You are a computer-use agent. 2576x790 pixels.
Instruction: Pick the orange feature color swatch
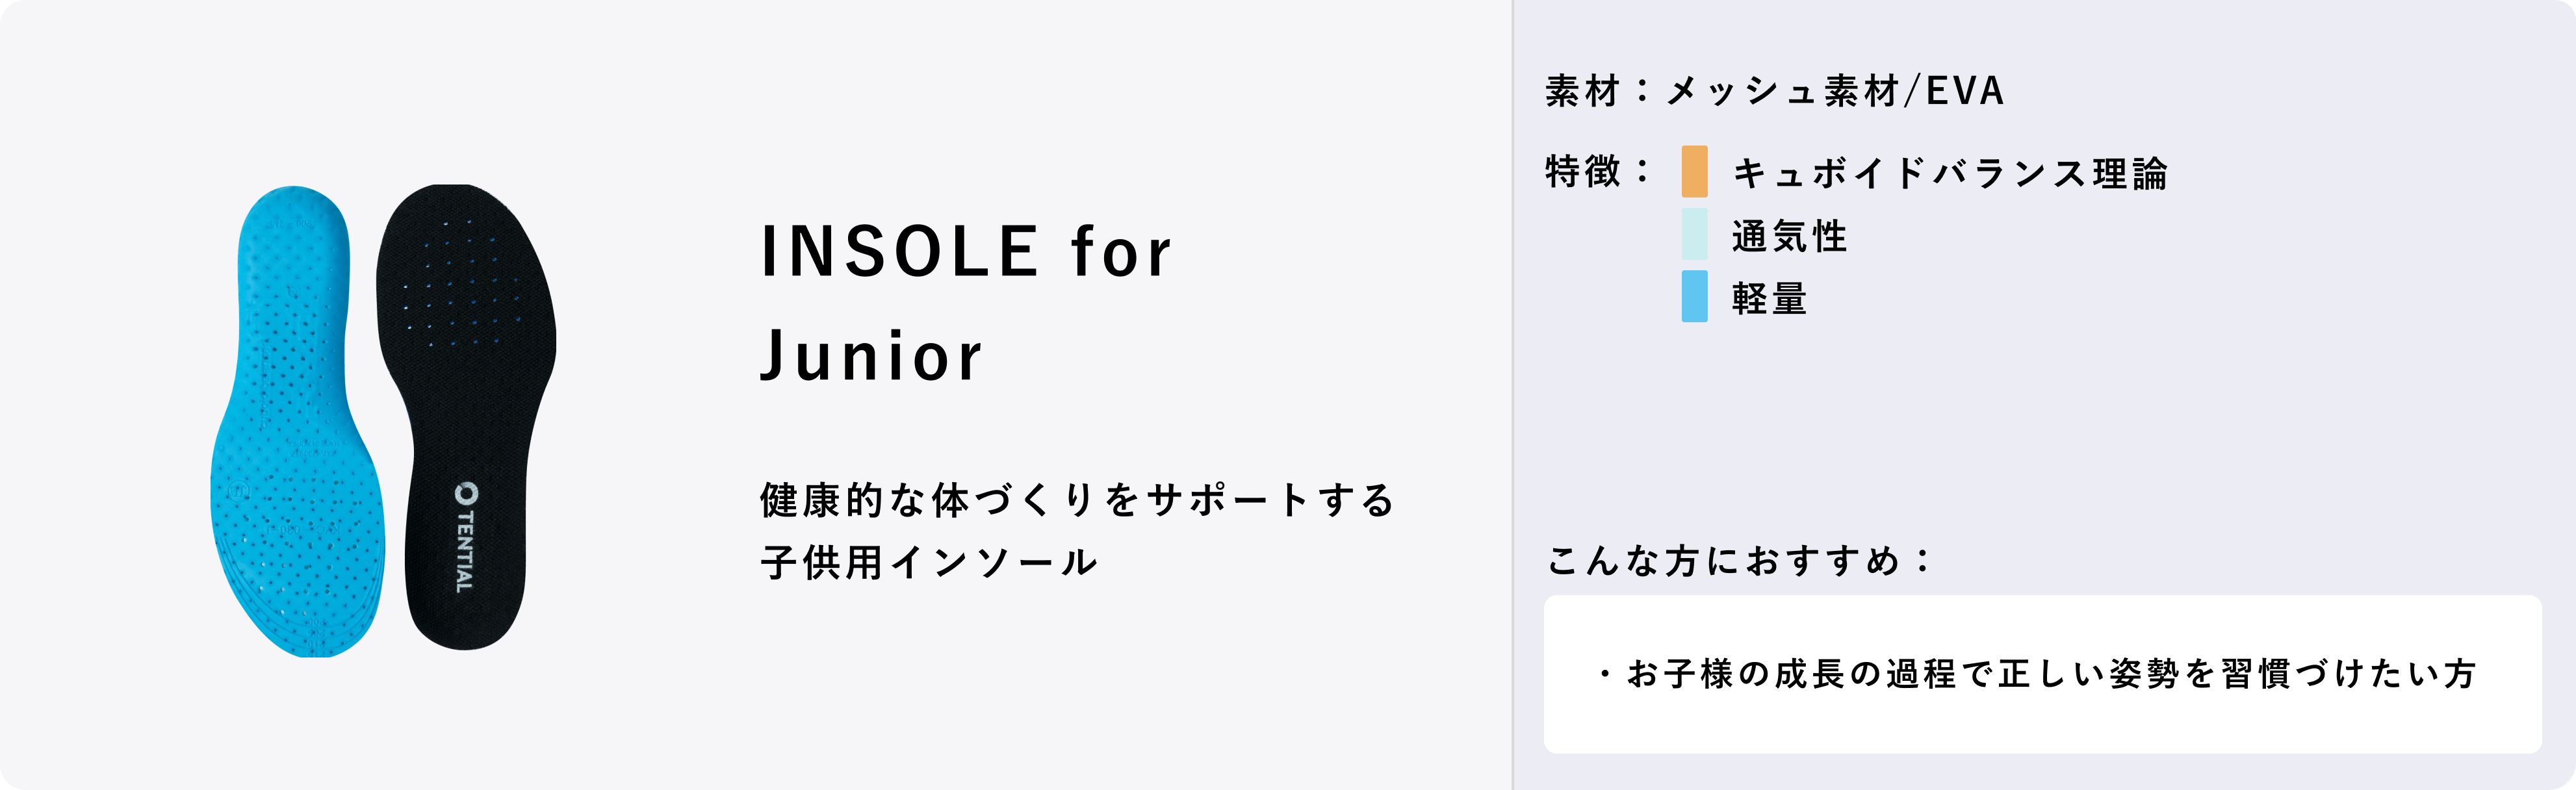tap(1694, 172)
